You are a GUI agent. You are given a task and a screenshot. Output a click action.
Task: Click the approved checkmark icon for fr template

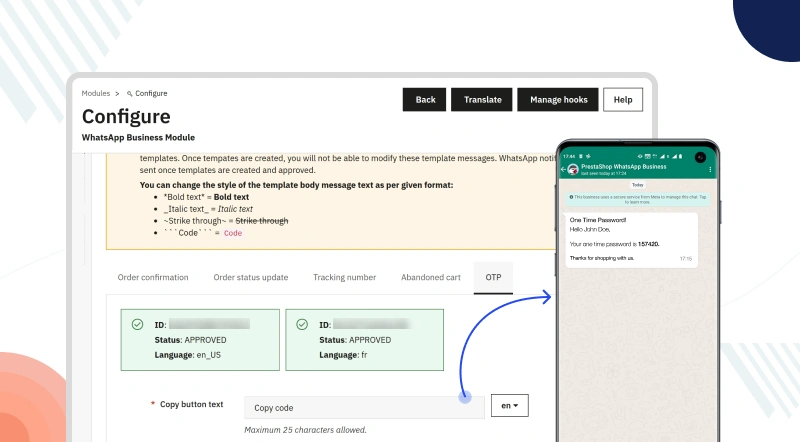click(x=302, y=324)
